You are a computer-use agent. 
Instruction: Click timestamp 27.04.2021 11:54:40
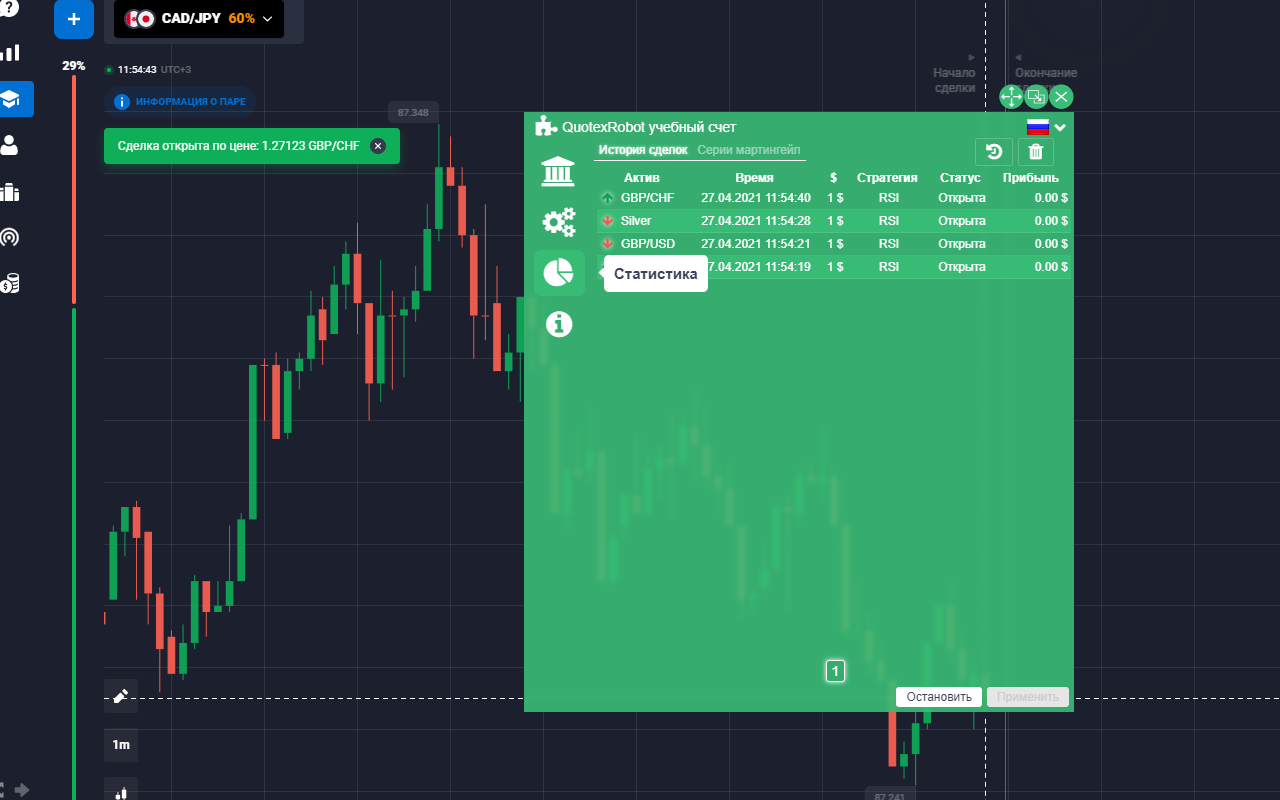tap(756, 198)
